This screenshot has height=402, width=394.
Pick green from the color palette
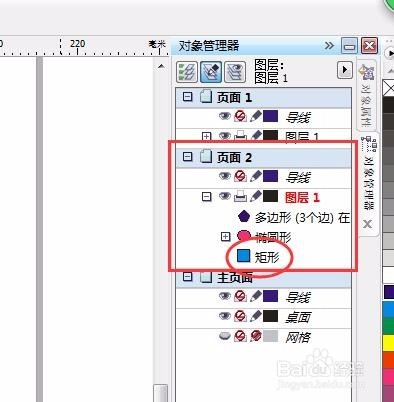click(x=388, y=326)
